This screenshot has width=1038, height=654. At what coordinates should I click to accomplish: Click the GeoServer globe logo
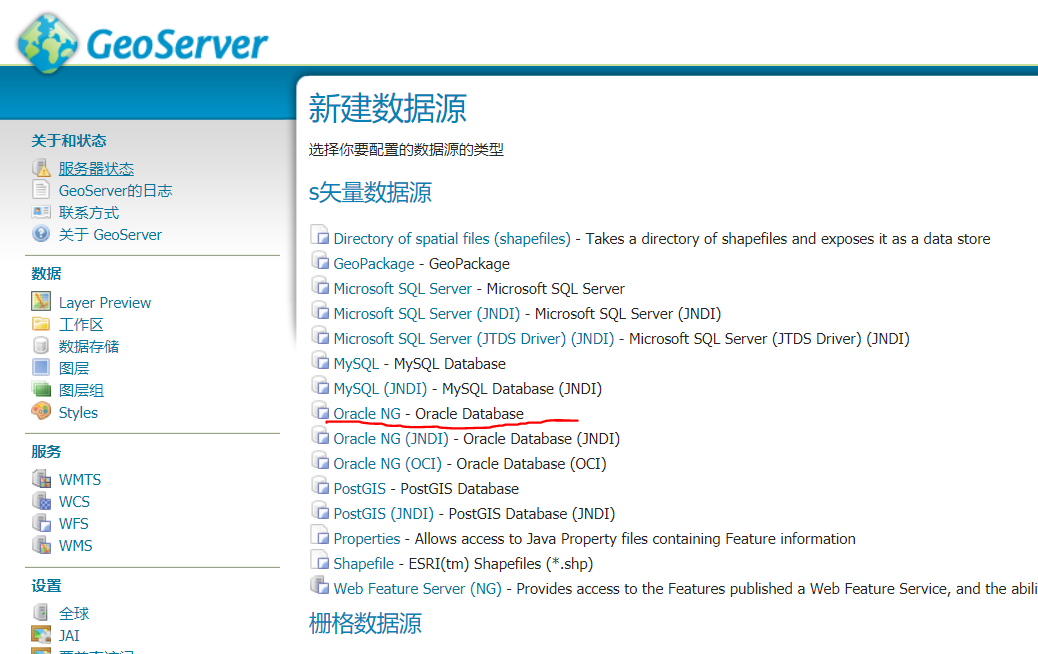tap(46, 43)
